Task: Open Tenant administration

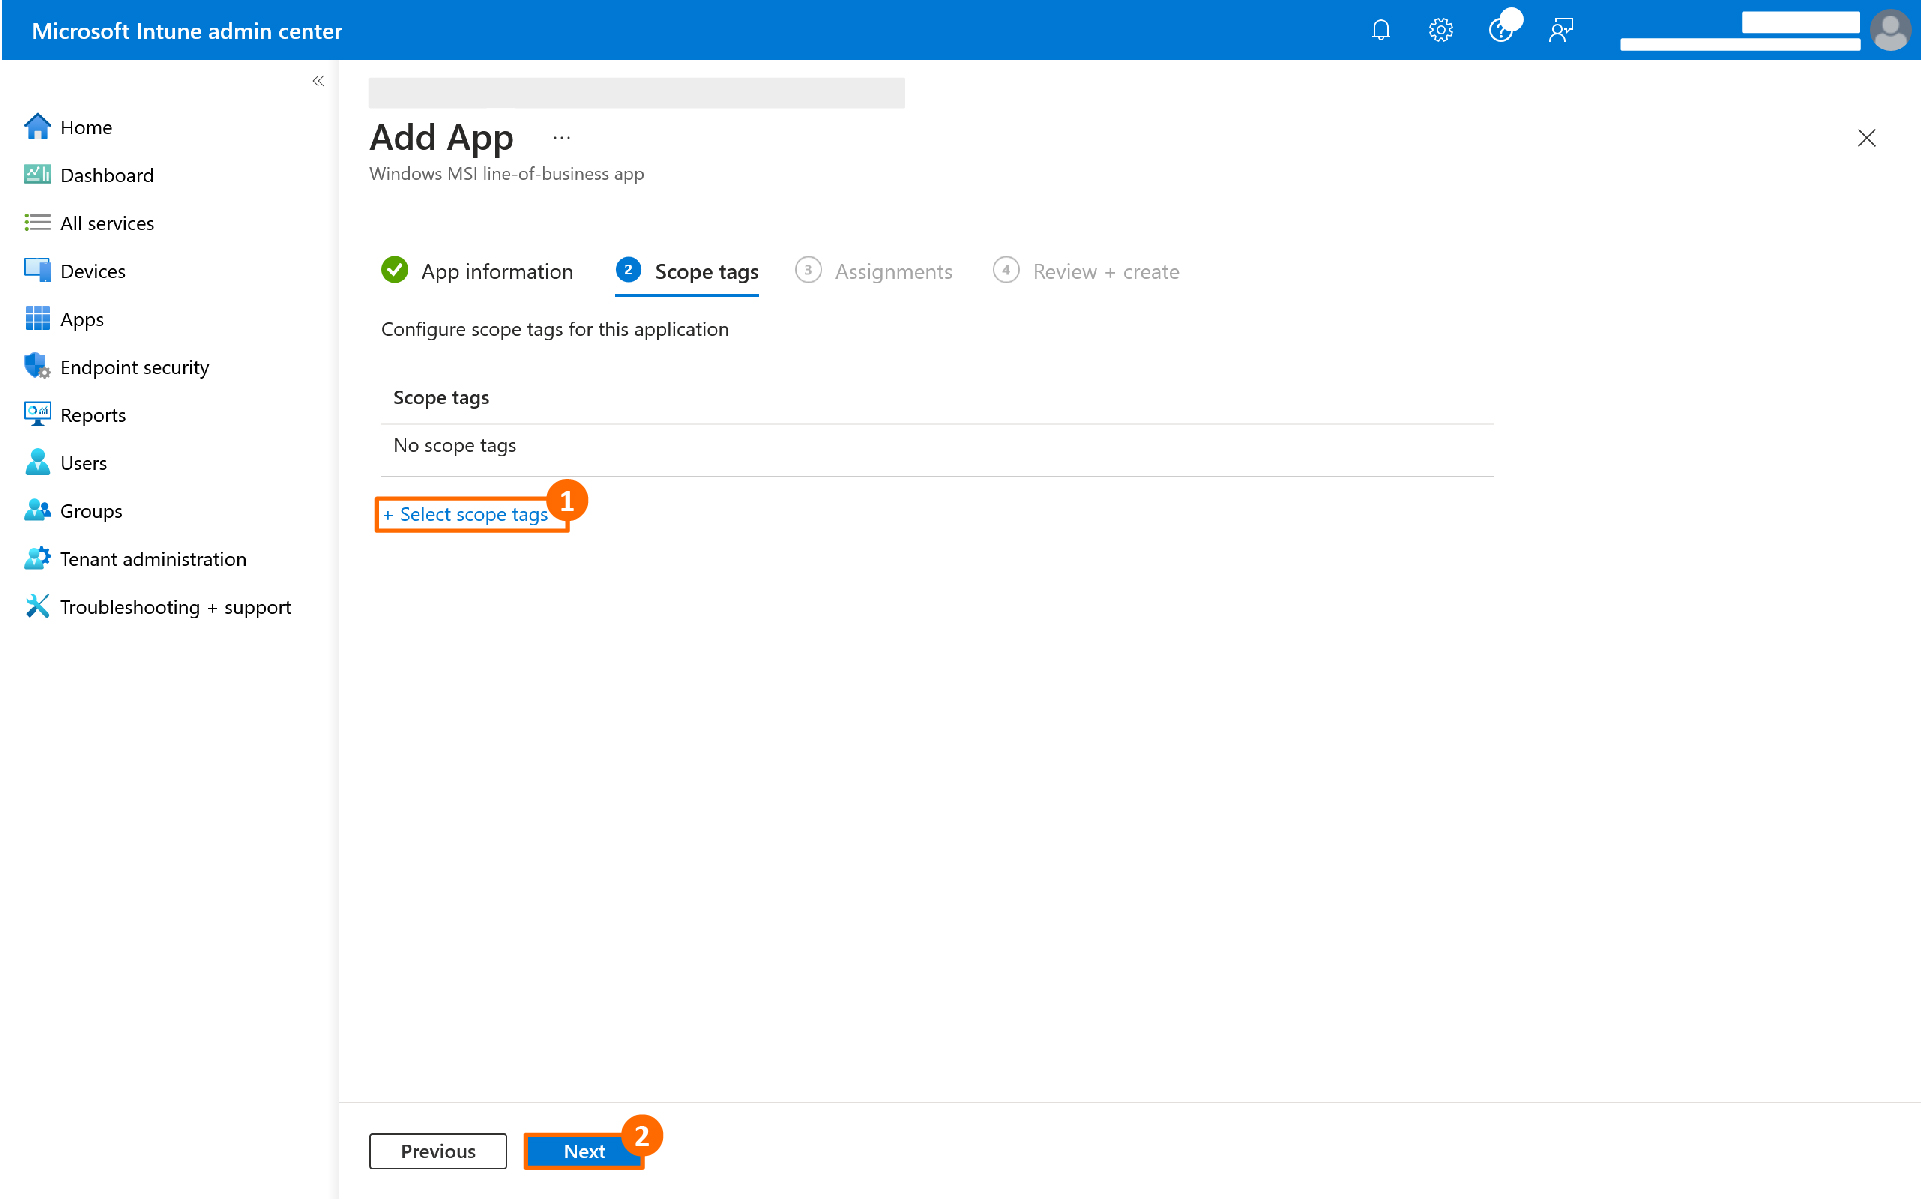Action: click(152, 558)
